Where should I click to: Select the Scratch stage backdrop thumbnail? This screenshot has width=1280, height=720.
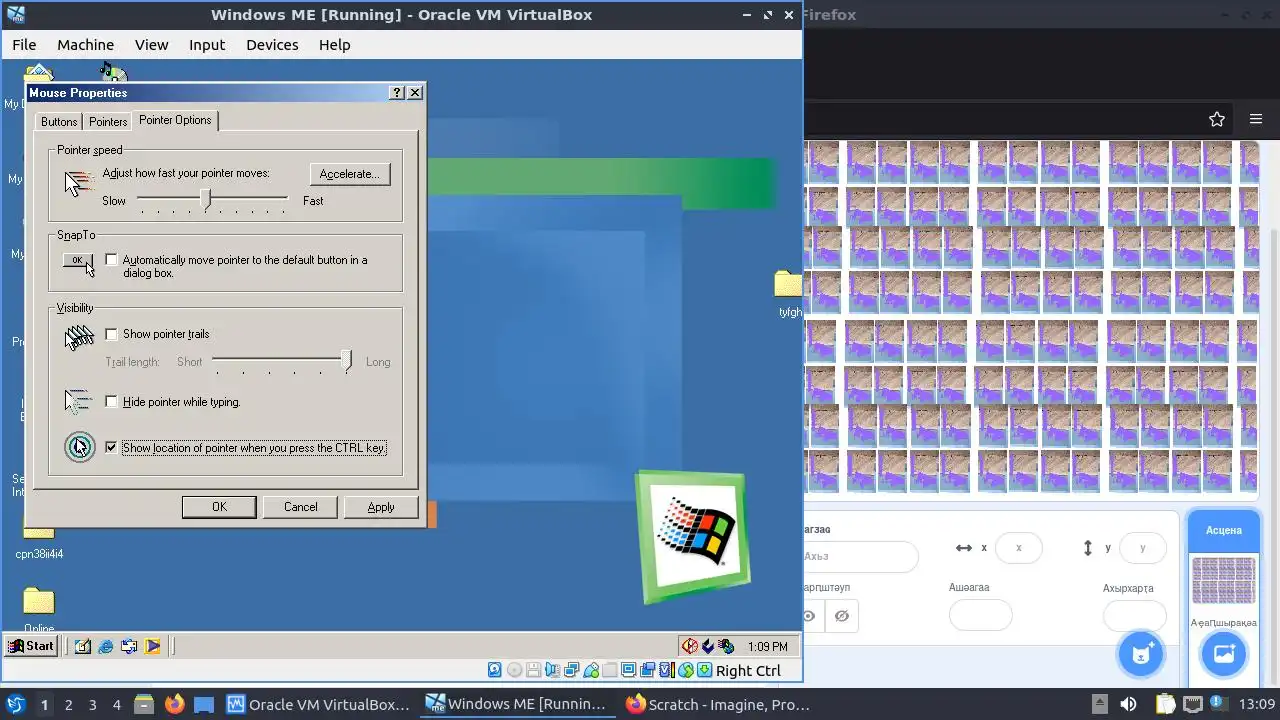pos(1223,580)
